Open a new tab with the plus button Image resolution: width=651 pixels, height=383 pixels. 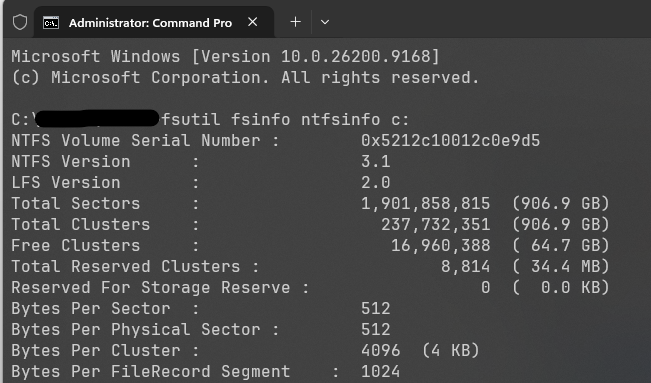coord(295,22)
